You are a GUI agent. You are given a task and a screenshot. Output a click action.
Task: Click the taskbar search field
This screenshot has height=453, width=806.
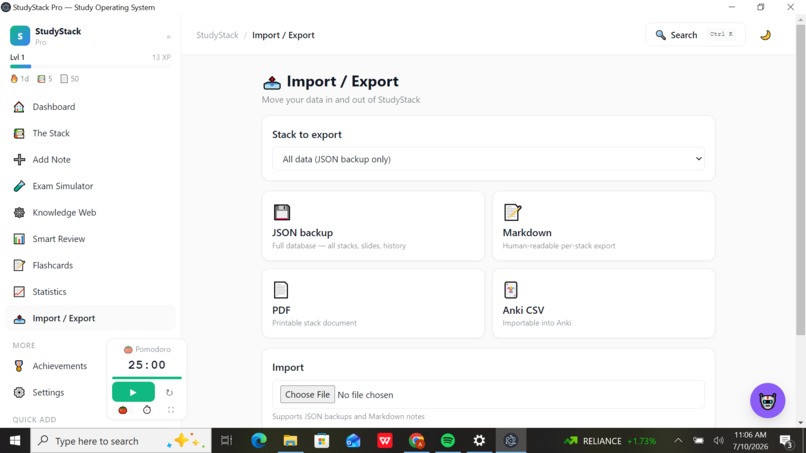click(121, 441)
